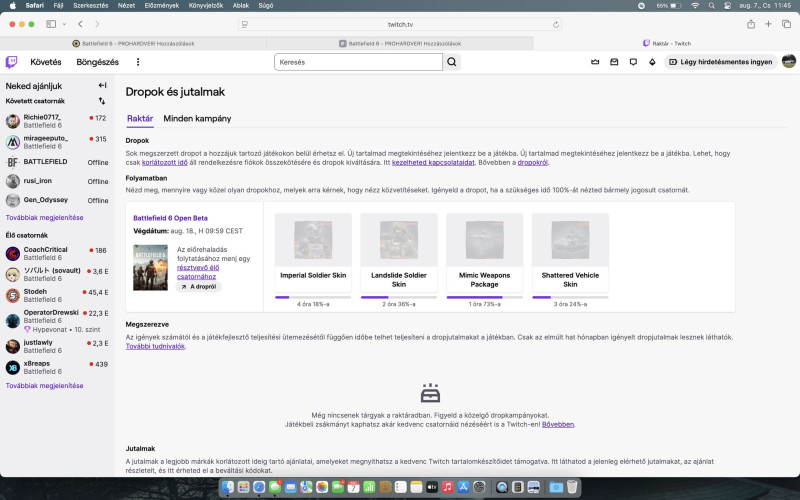Click the A dropról button

198,287
